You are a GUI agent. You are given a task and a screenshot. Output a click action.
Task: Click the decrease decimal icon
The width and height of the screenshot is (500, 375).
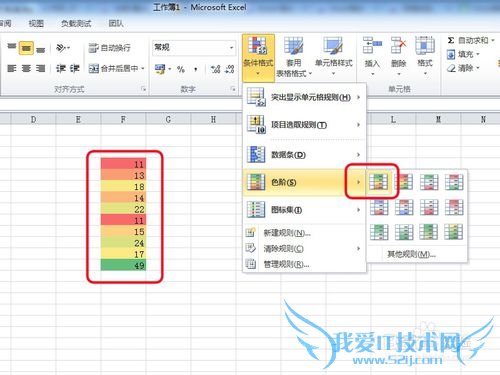click(230, 69)
